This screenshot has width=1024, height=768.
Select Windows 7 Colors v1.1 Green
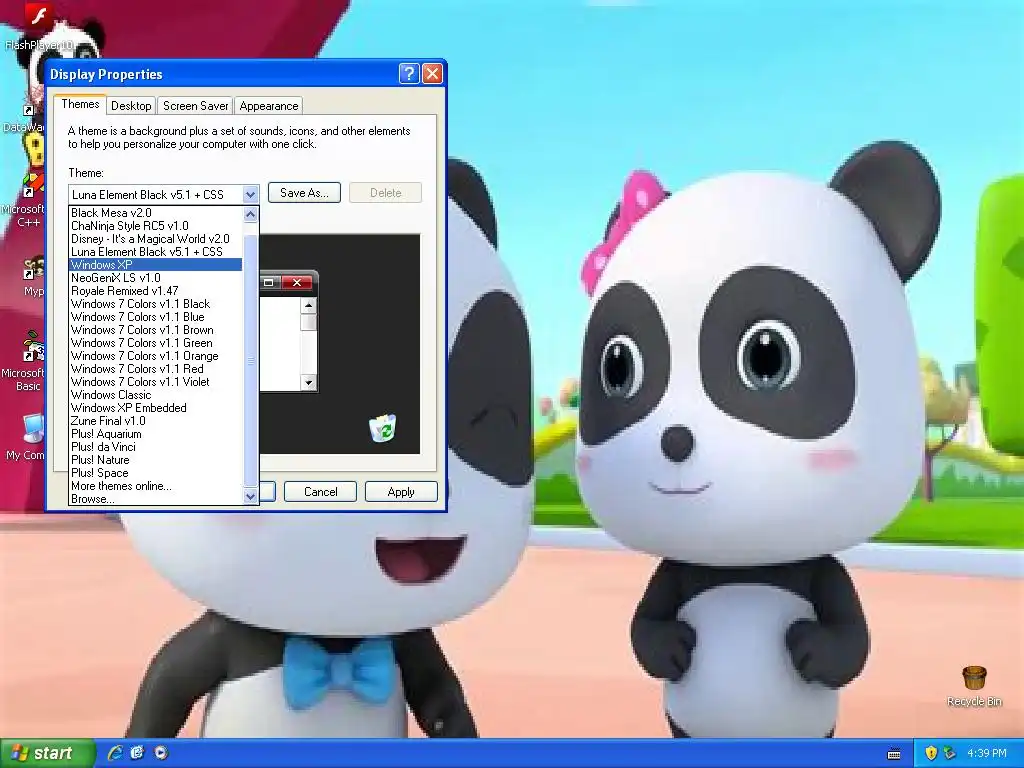tap(155, 344)
